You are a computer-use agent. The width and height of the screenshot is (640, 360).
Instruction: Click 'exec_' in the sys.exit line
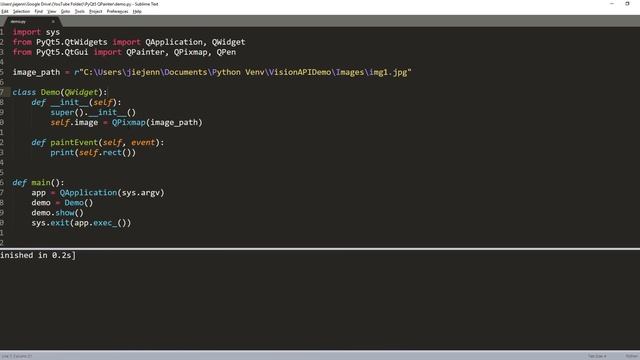(105, 223)
